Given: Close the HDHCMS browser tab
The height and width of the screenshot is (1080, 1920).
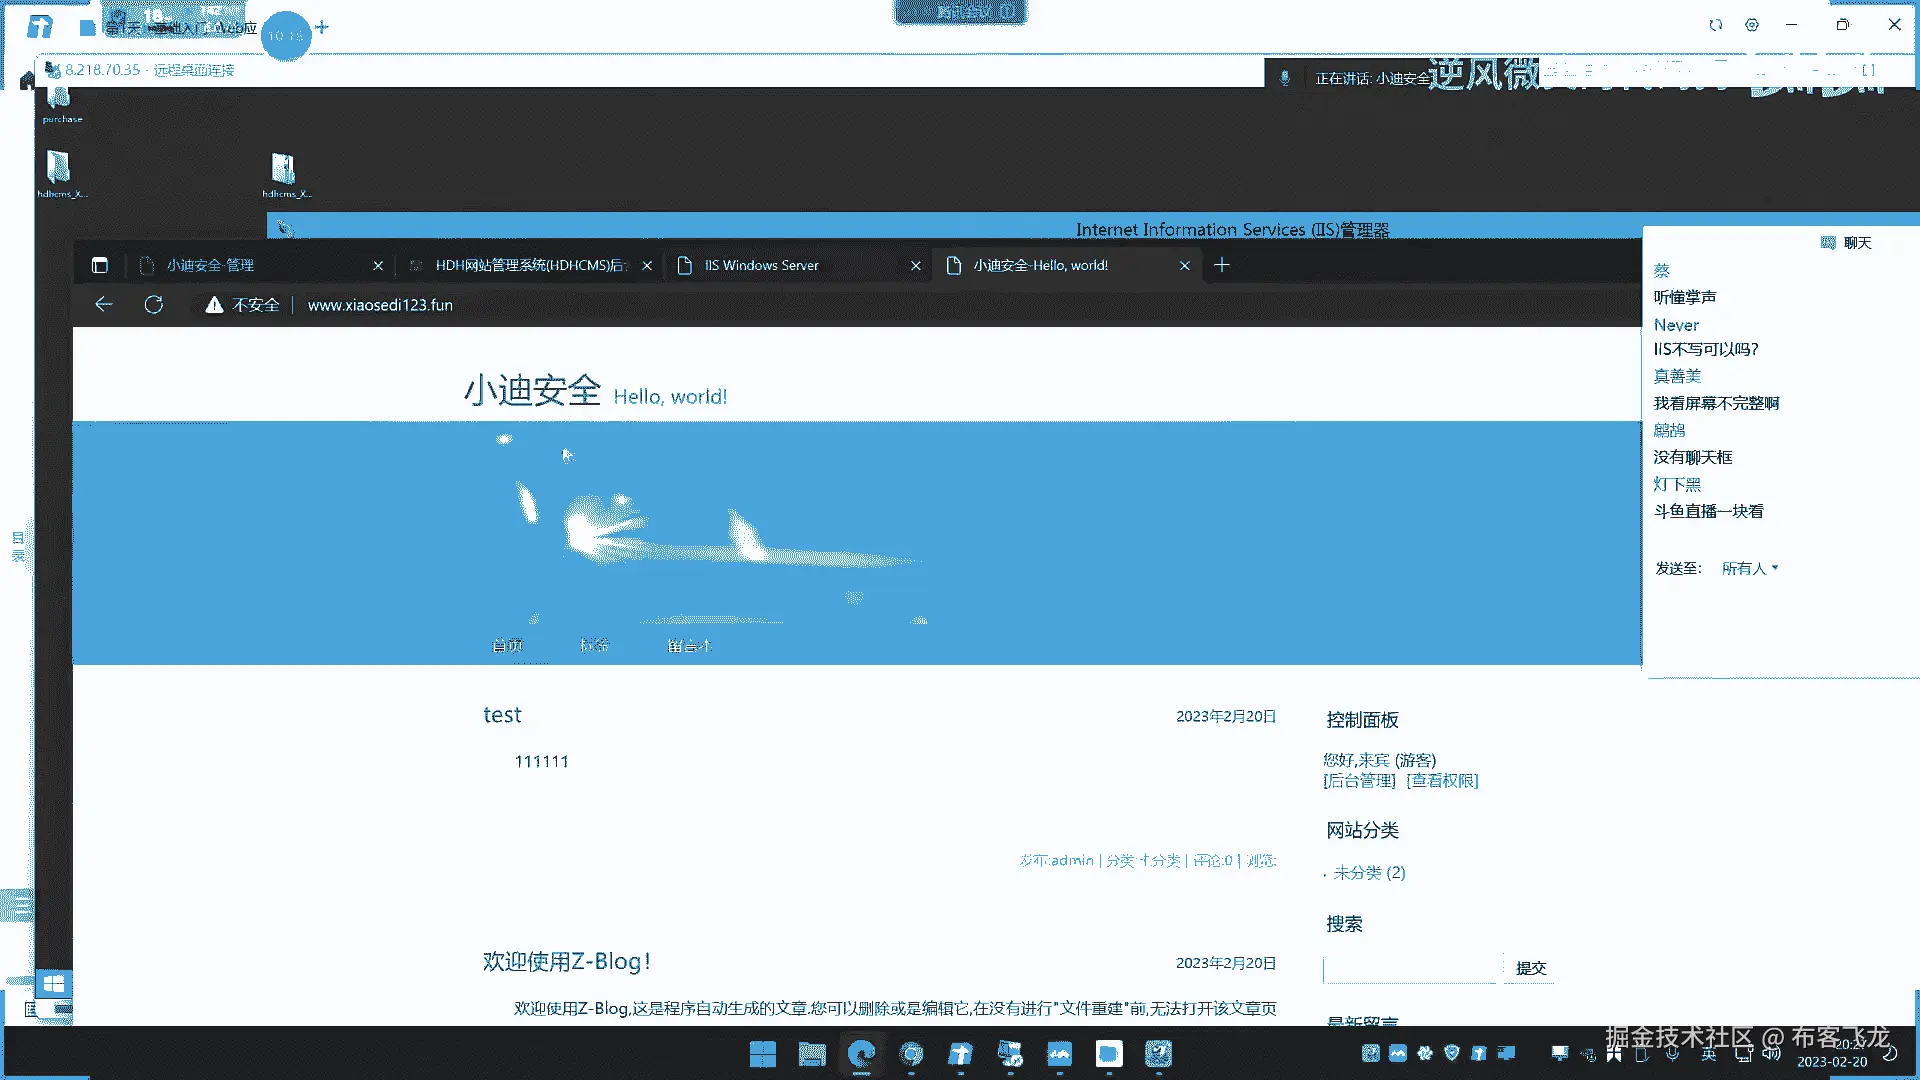Looking at the screenshot, I should point(647,265).
